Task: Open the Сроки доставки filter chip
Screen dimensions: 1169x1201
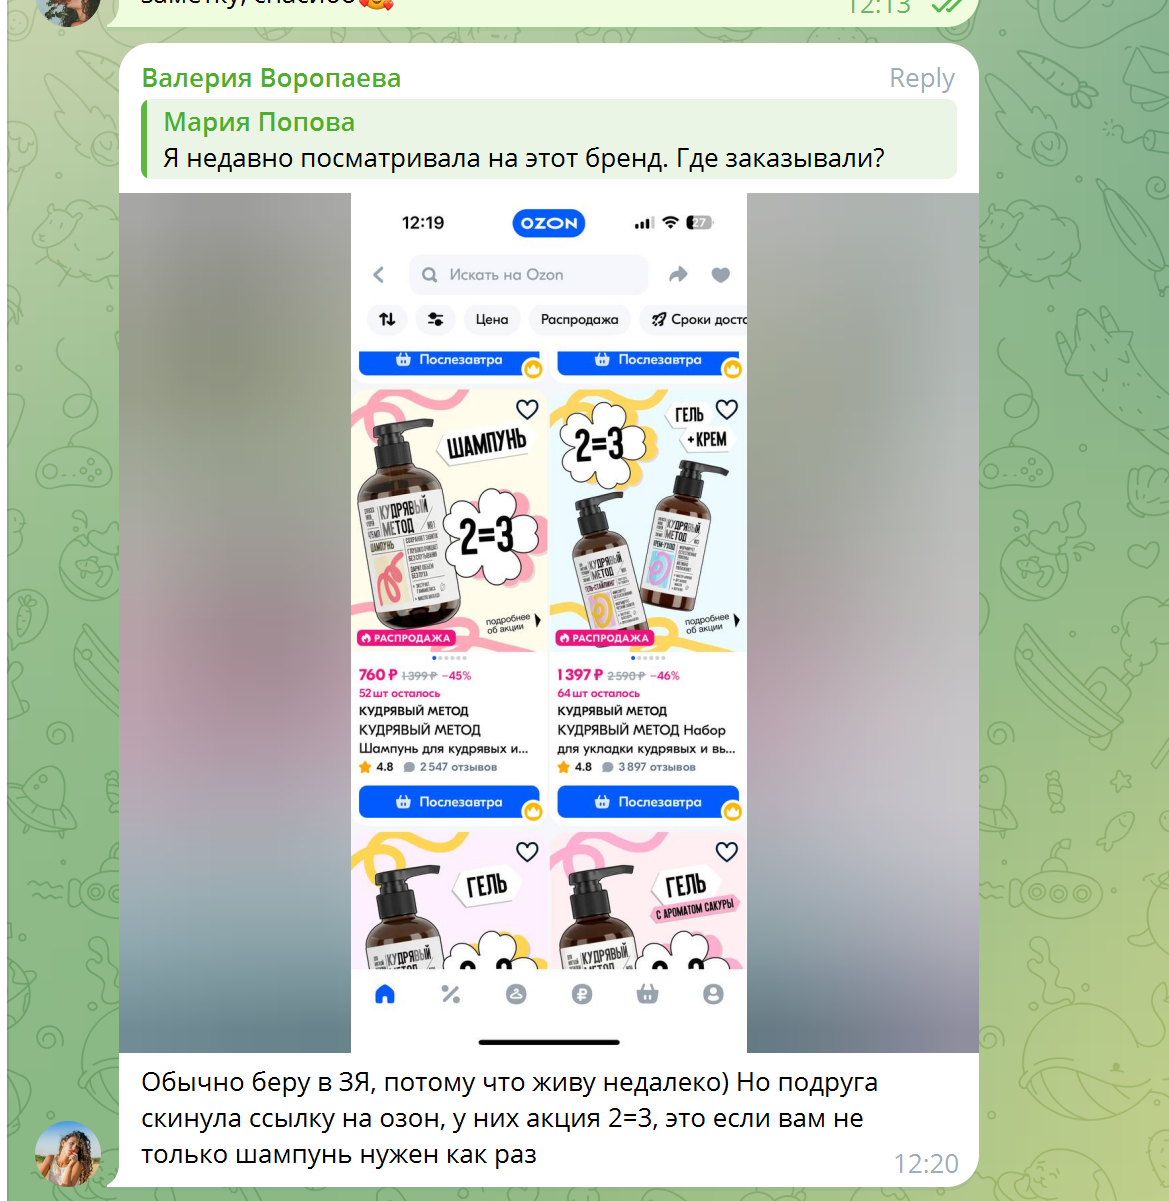Action: [693, 319]
